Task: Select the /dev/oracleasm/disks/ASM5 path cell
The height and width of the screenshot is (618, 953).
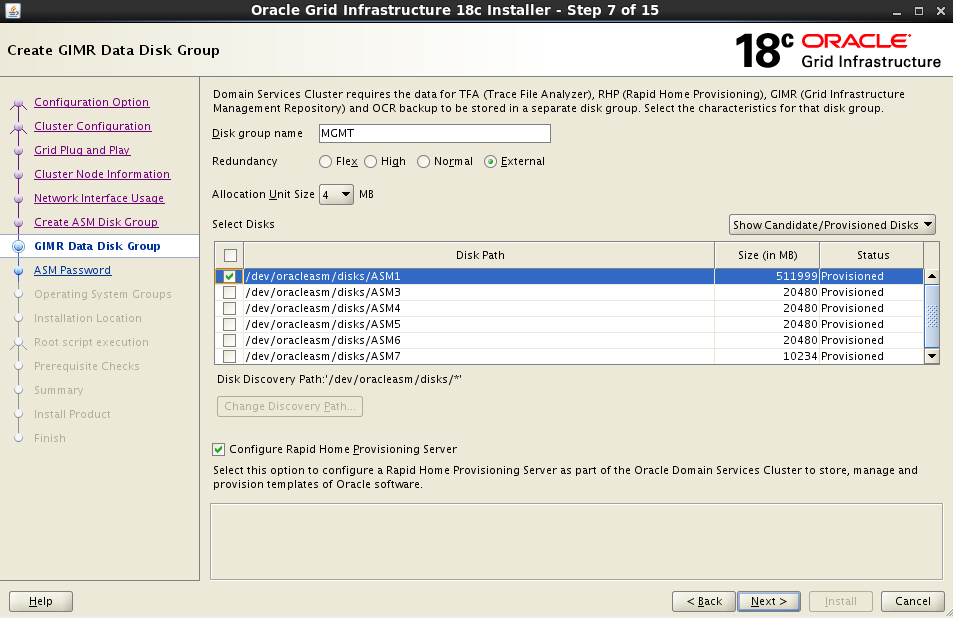Action: point(479,324)
